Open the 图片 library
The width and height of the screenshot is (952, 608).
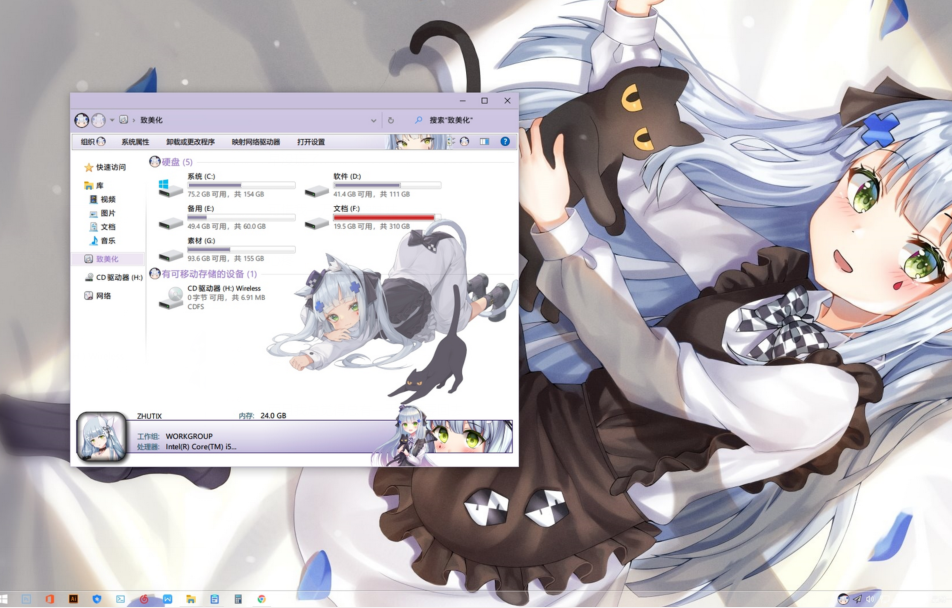coord(103,213)
